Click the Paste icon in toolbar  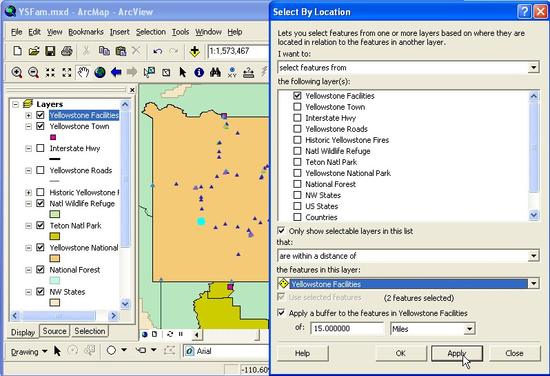pos(121,51)
